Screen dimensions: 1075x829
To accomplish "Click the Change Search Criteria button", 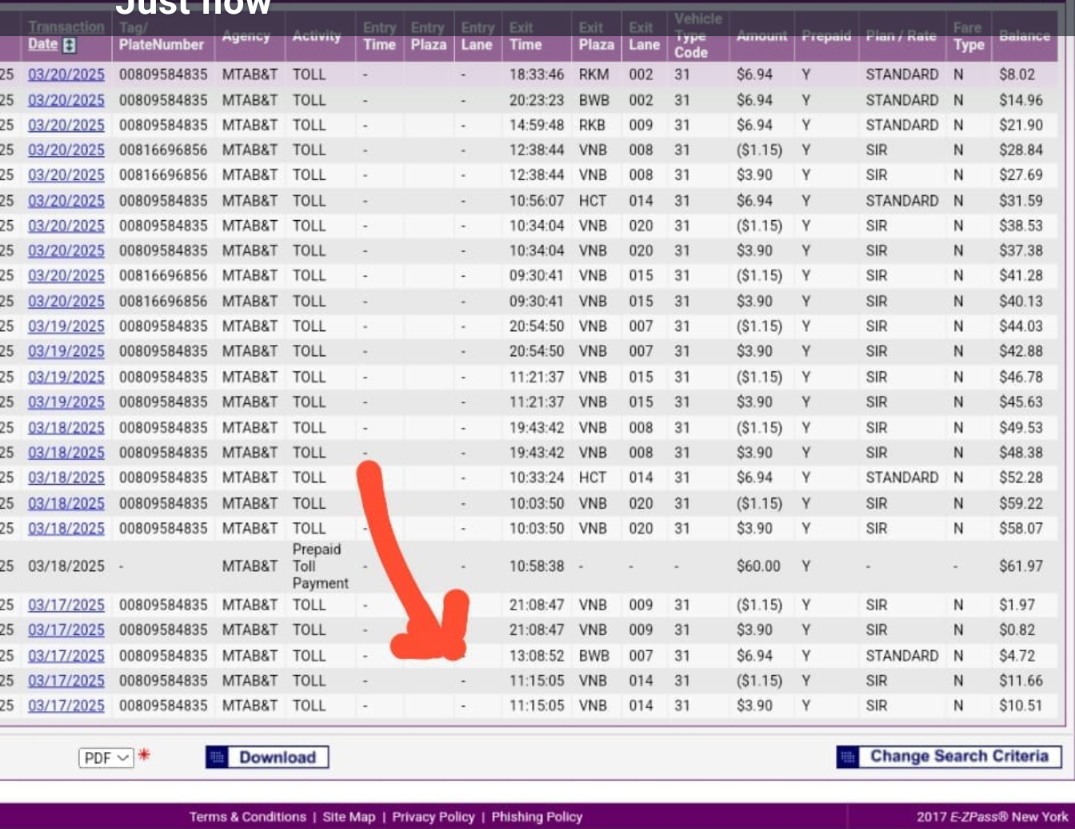I will point(949,756).
